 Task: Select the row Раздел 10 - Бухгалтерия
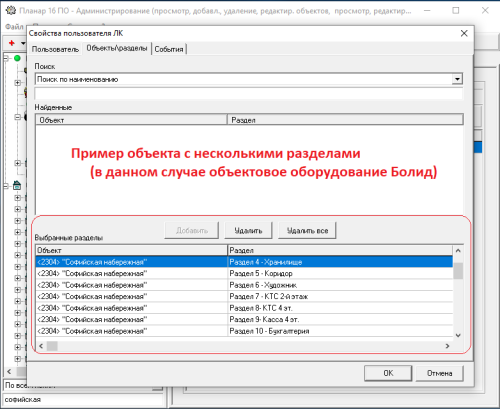[244, 331]
